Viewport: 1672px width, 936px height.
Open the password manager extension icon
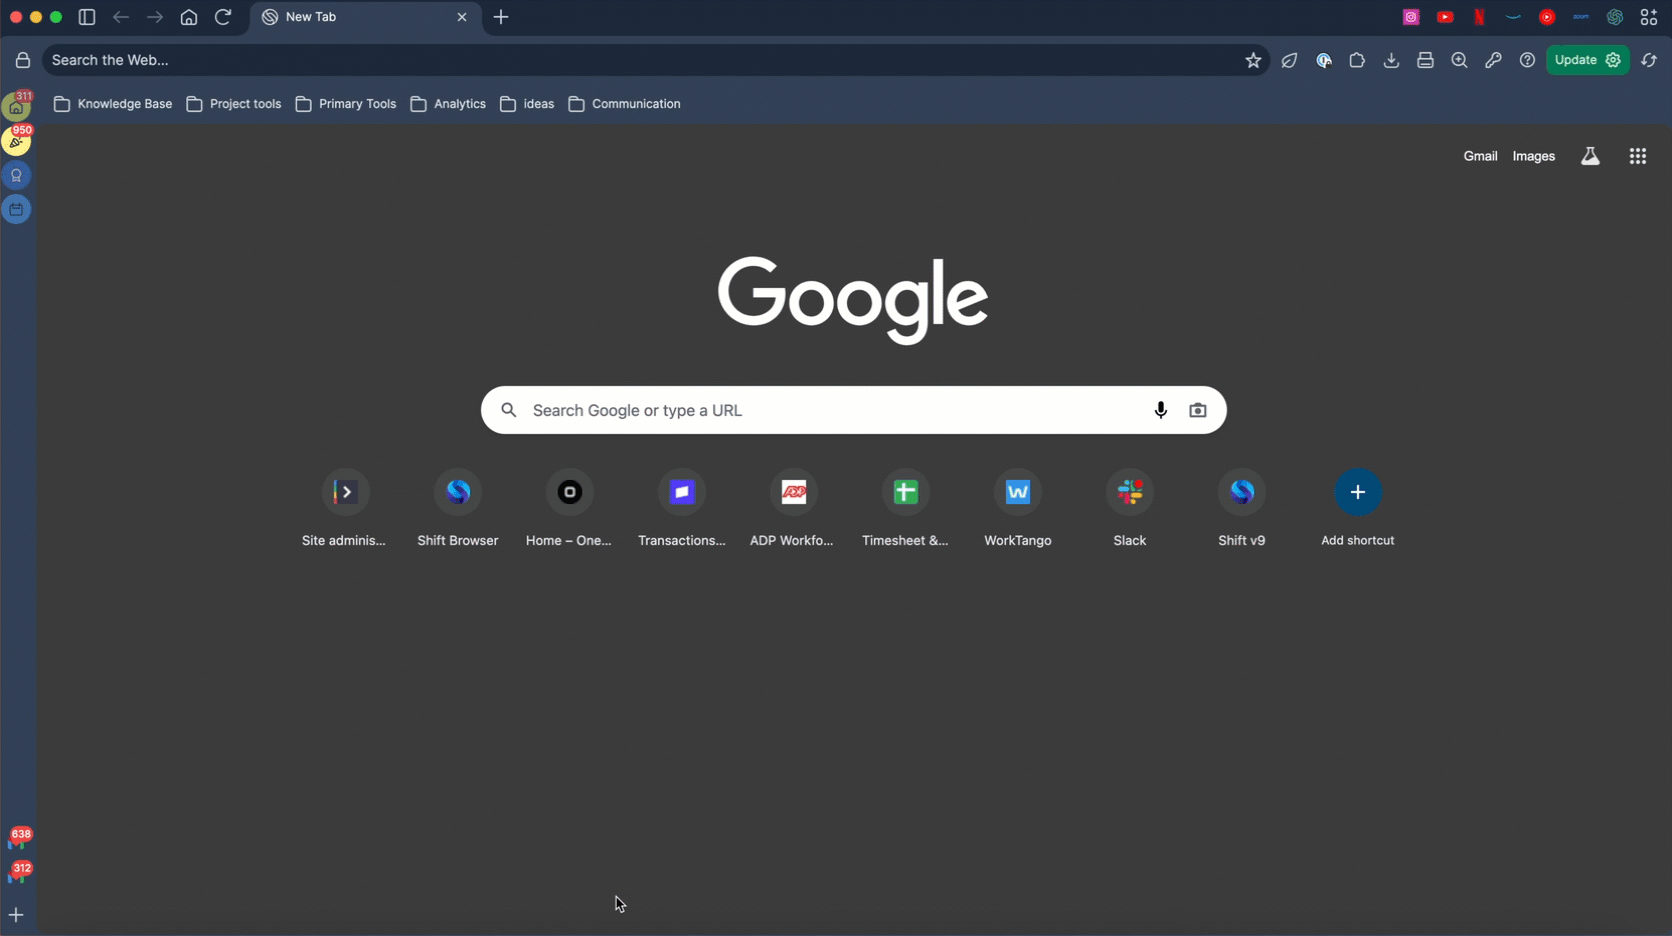1324,60
